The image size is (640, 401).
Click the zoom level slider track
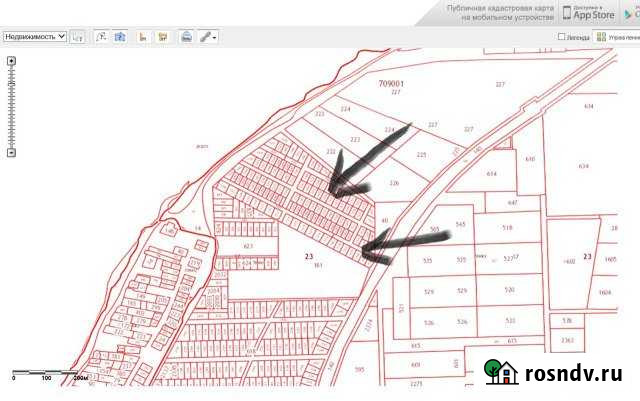(x=11, y=105)
